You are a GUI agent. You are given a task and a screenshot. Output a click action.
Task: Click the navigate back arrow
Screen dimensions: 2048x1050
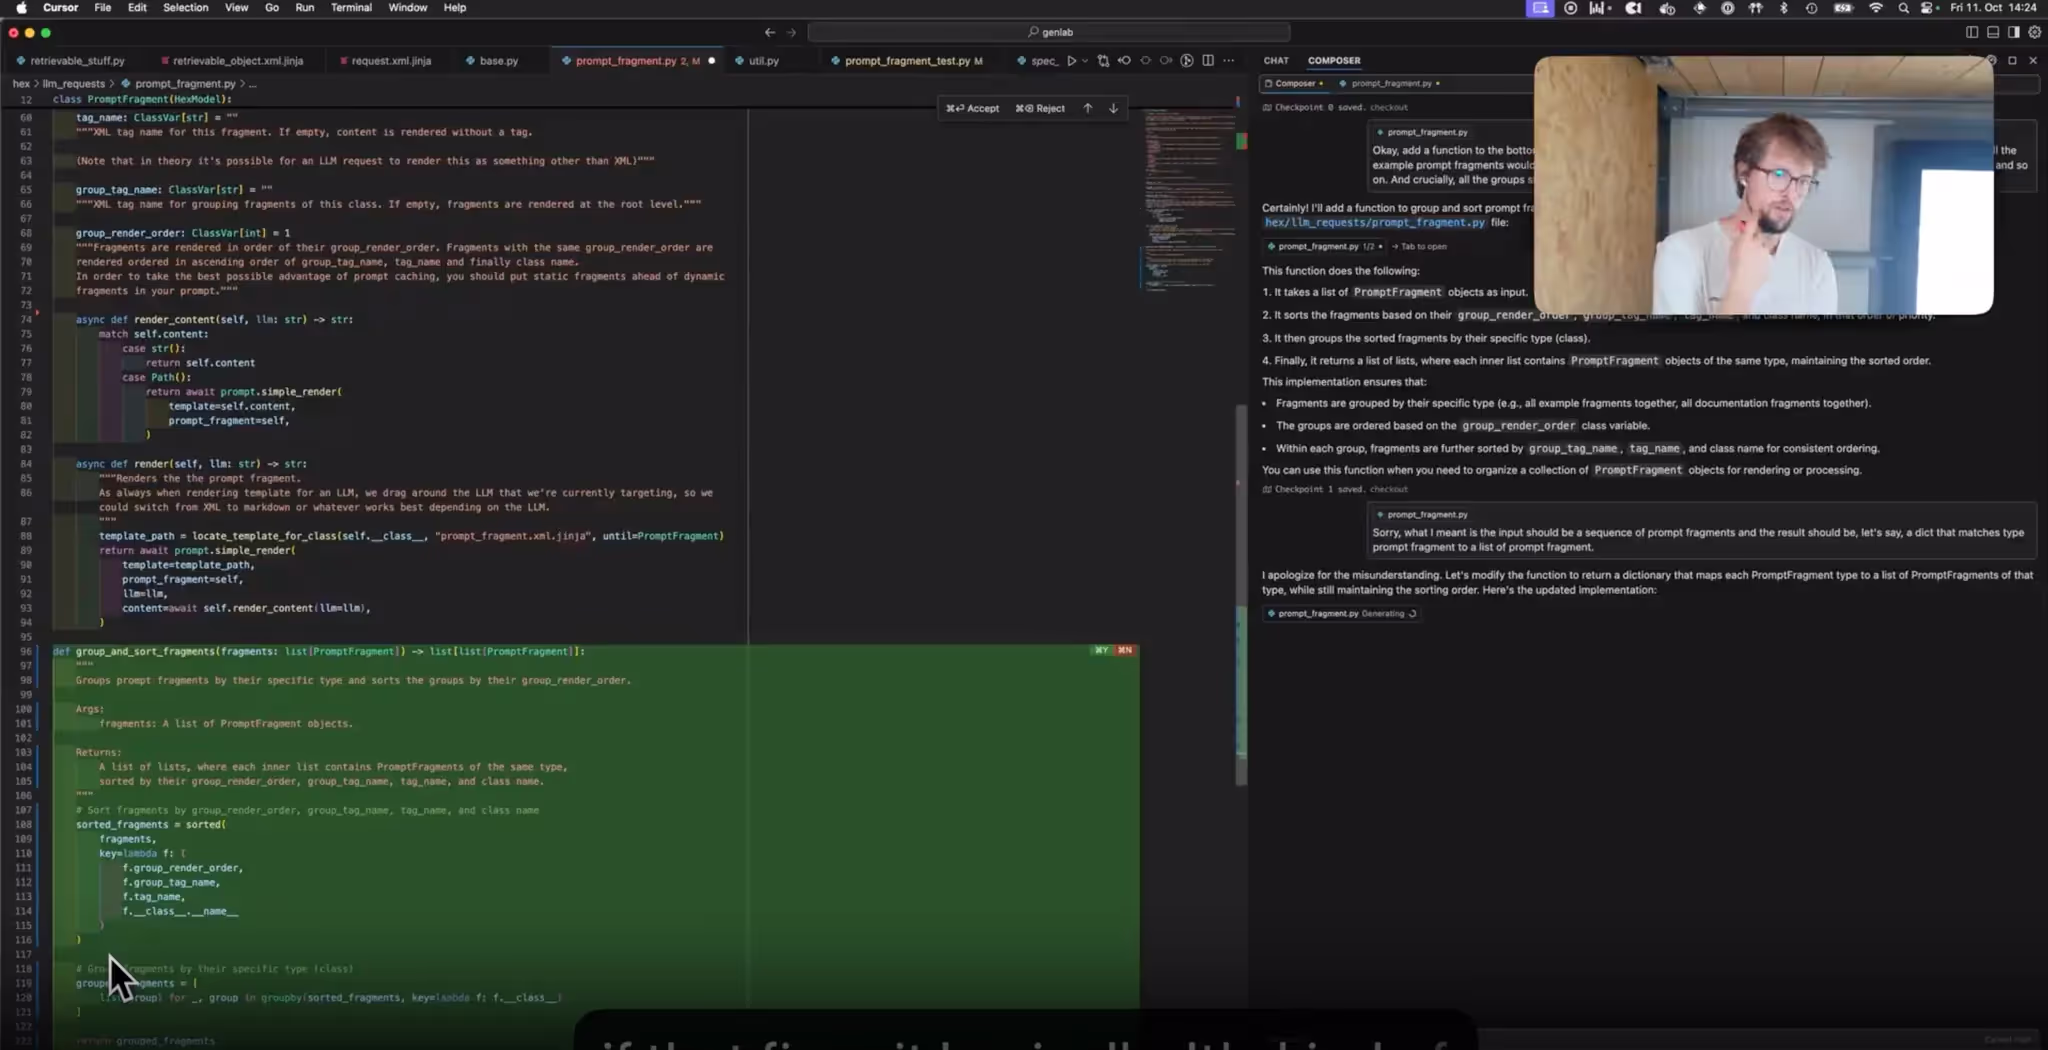point(770,32)
